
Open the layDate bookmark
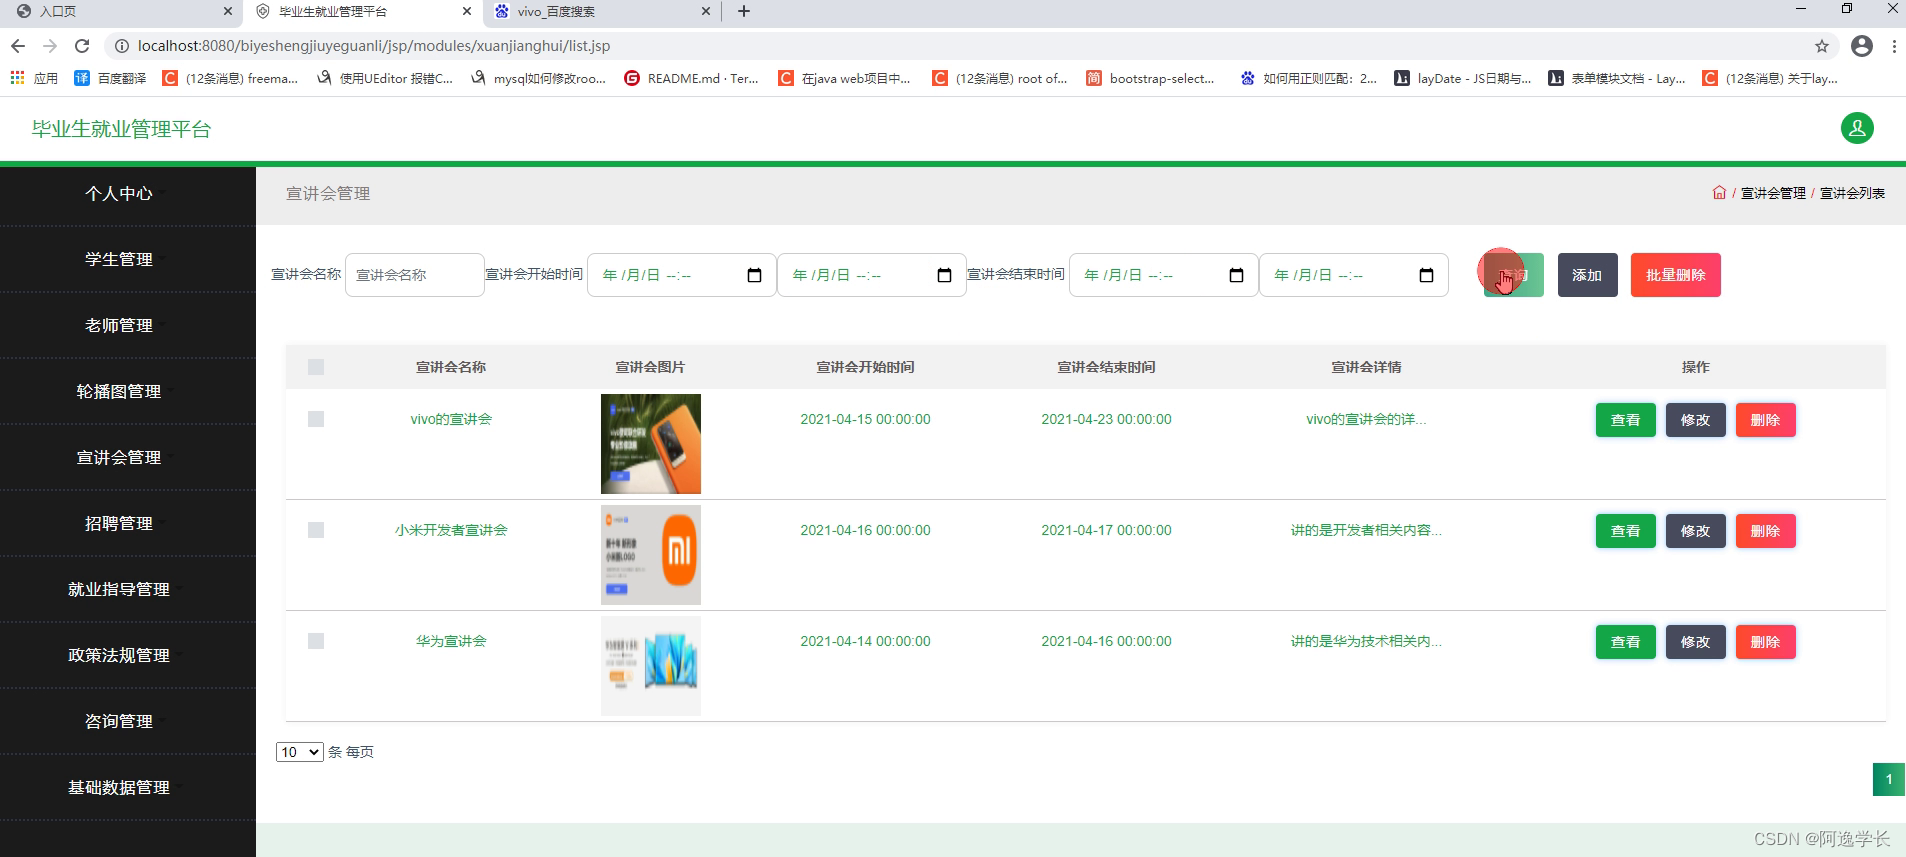coord(1462,78)
